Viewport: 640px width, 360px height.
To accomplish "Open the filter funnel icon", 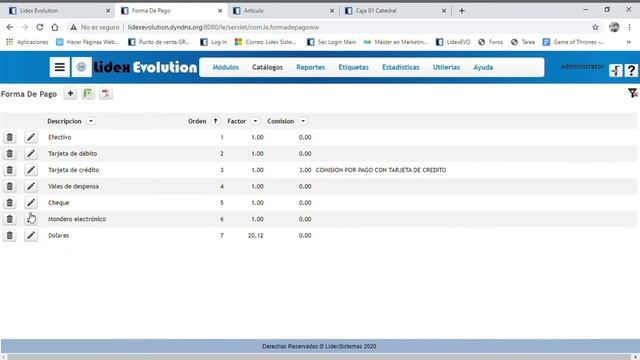I will pos(632,93).
